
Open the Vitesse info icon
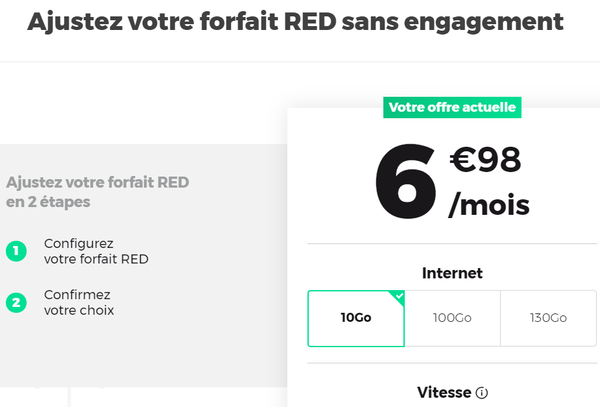(x=482, y=393)
